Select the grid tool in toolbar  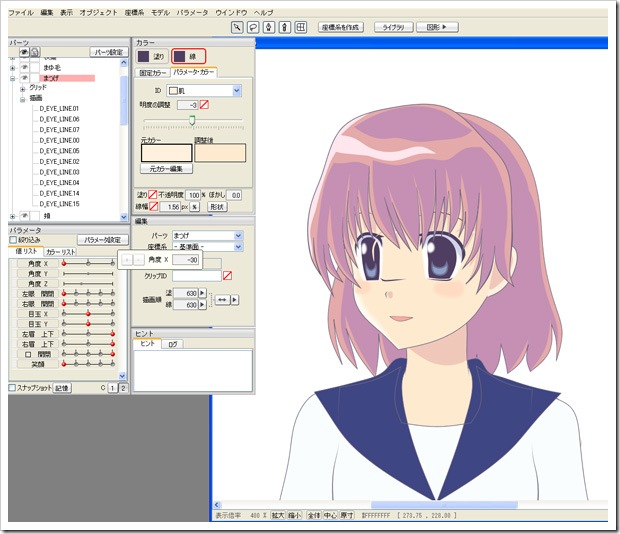tap(301, 27)
